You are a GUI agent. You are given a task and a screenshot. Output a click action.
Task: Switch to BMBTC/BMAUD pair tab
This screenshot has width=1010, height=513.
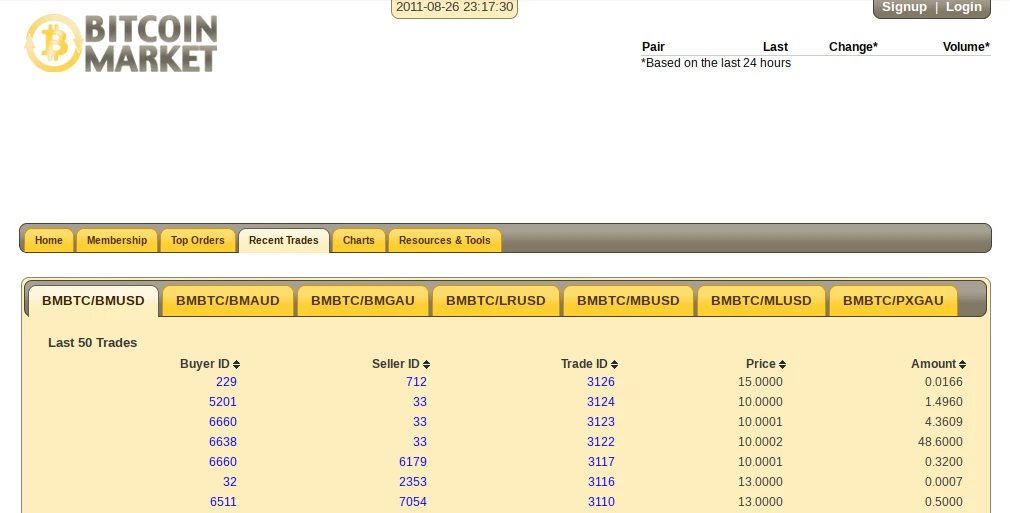coord(228,301)
